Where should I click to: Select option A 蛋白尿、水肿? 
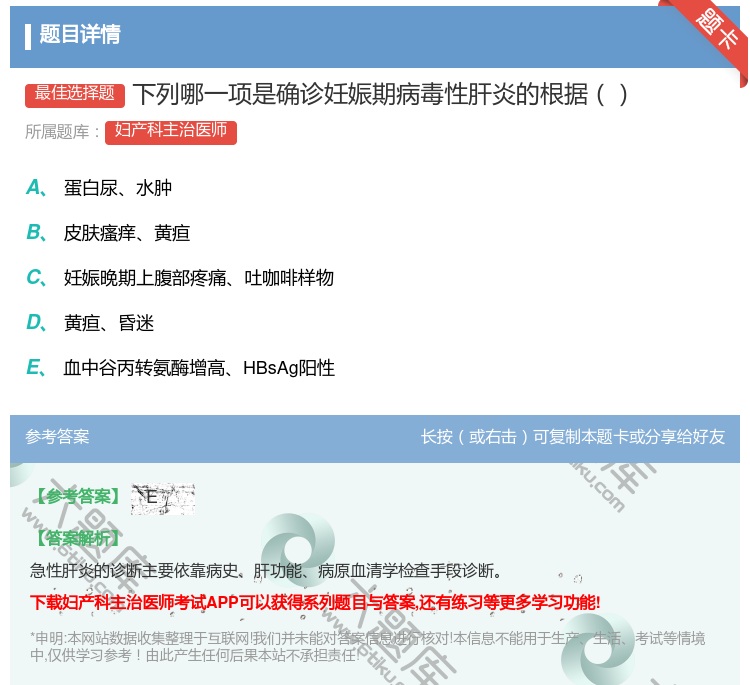(x=99, y=188)
